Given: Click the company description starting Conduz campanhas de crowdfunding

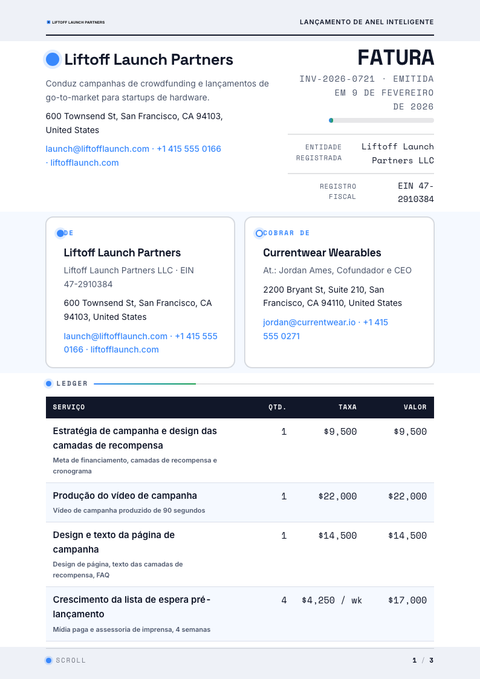Looking at the screenshot, I should click(157, 91).
